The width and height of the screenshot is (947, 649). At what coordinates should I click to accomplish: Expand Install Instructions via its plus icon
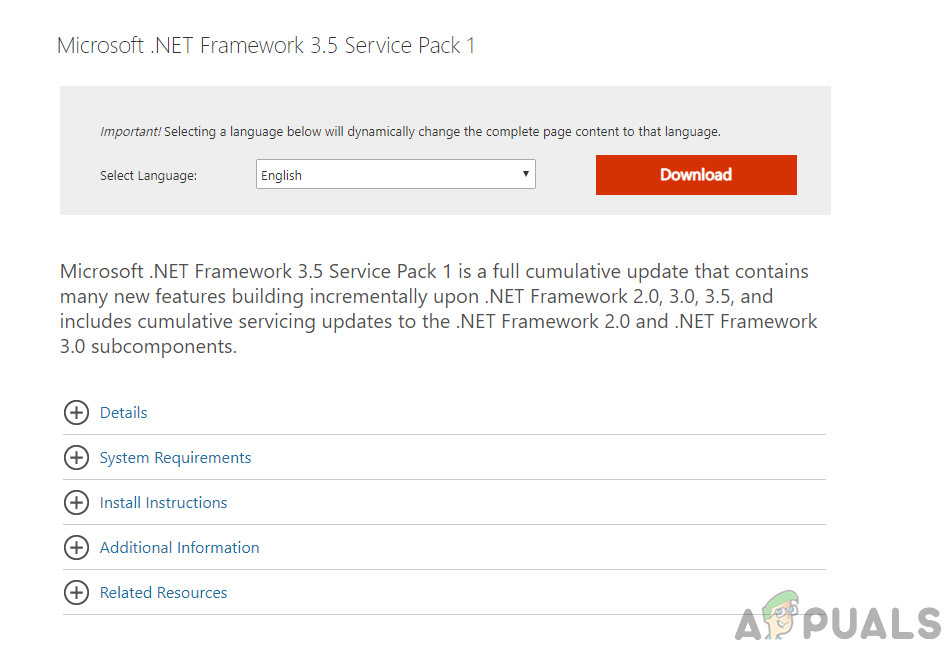[x=76, y=503]
